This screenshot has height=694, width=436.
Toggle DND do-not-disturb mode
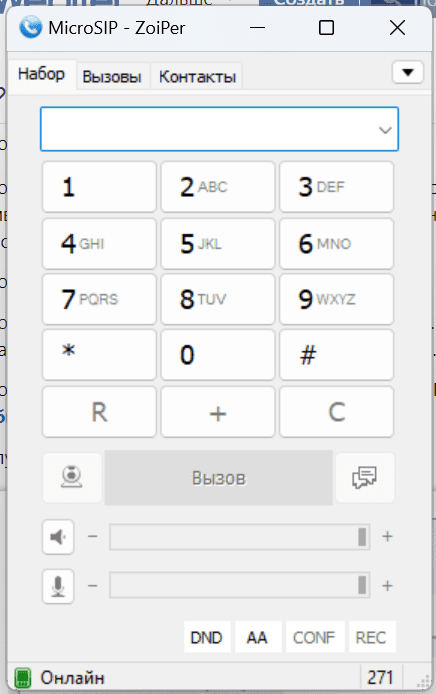pyautogui.click(x=207, y=637)
